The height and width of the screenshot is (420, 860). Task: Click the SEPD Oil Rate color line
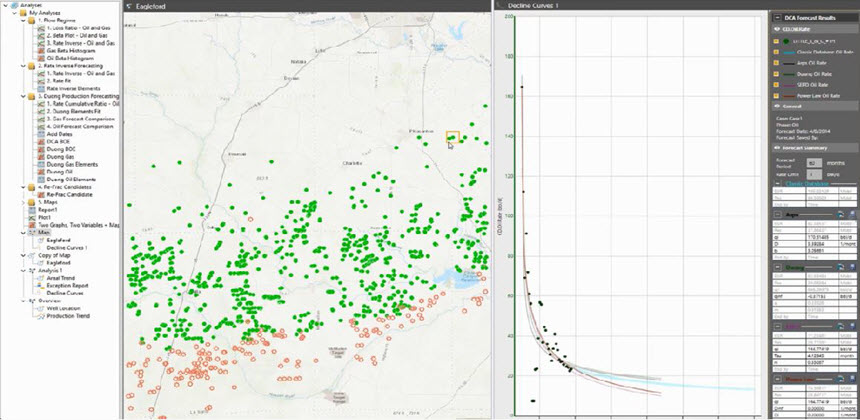(x=789, y=85)
